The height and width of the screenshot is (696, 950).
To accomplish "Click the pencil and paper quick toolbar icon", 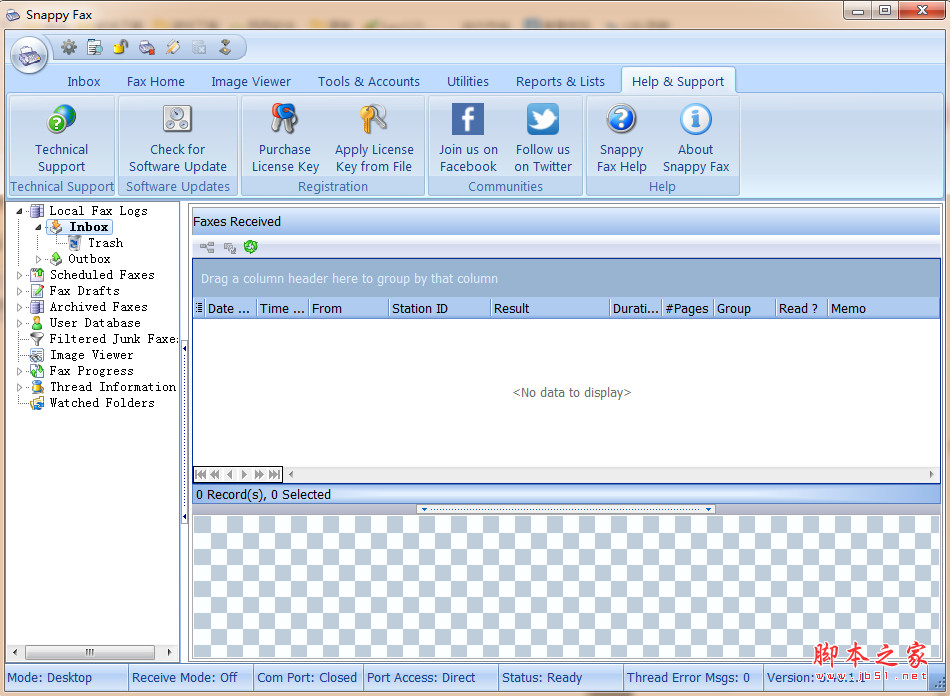I will (173, 47).
